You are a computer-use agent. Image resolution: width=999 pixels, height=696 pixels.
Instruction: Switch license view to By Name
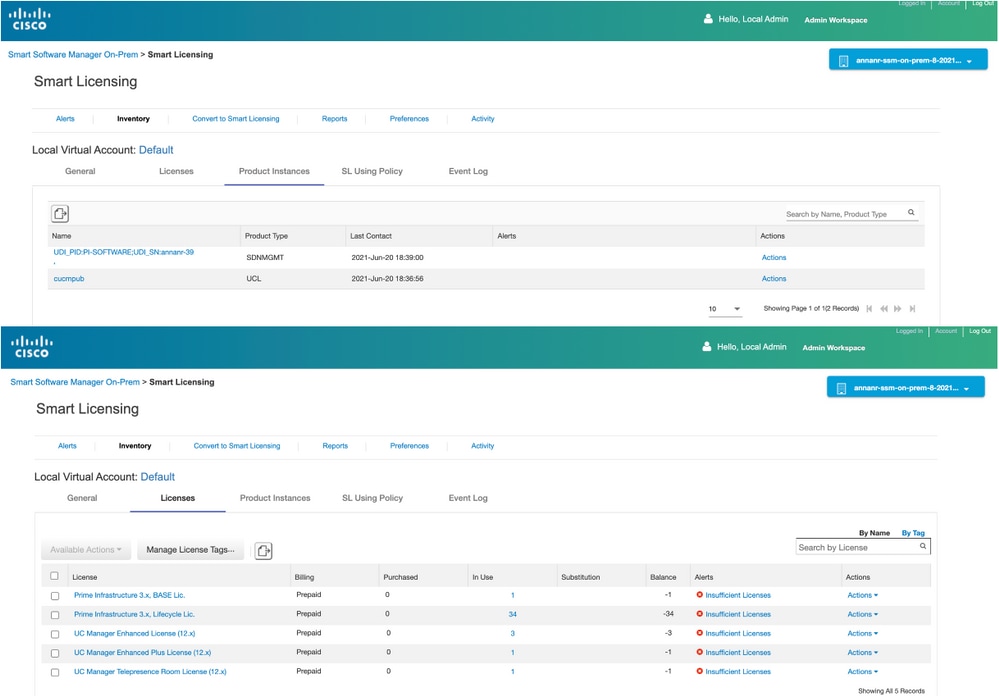tap(873, 533)
